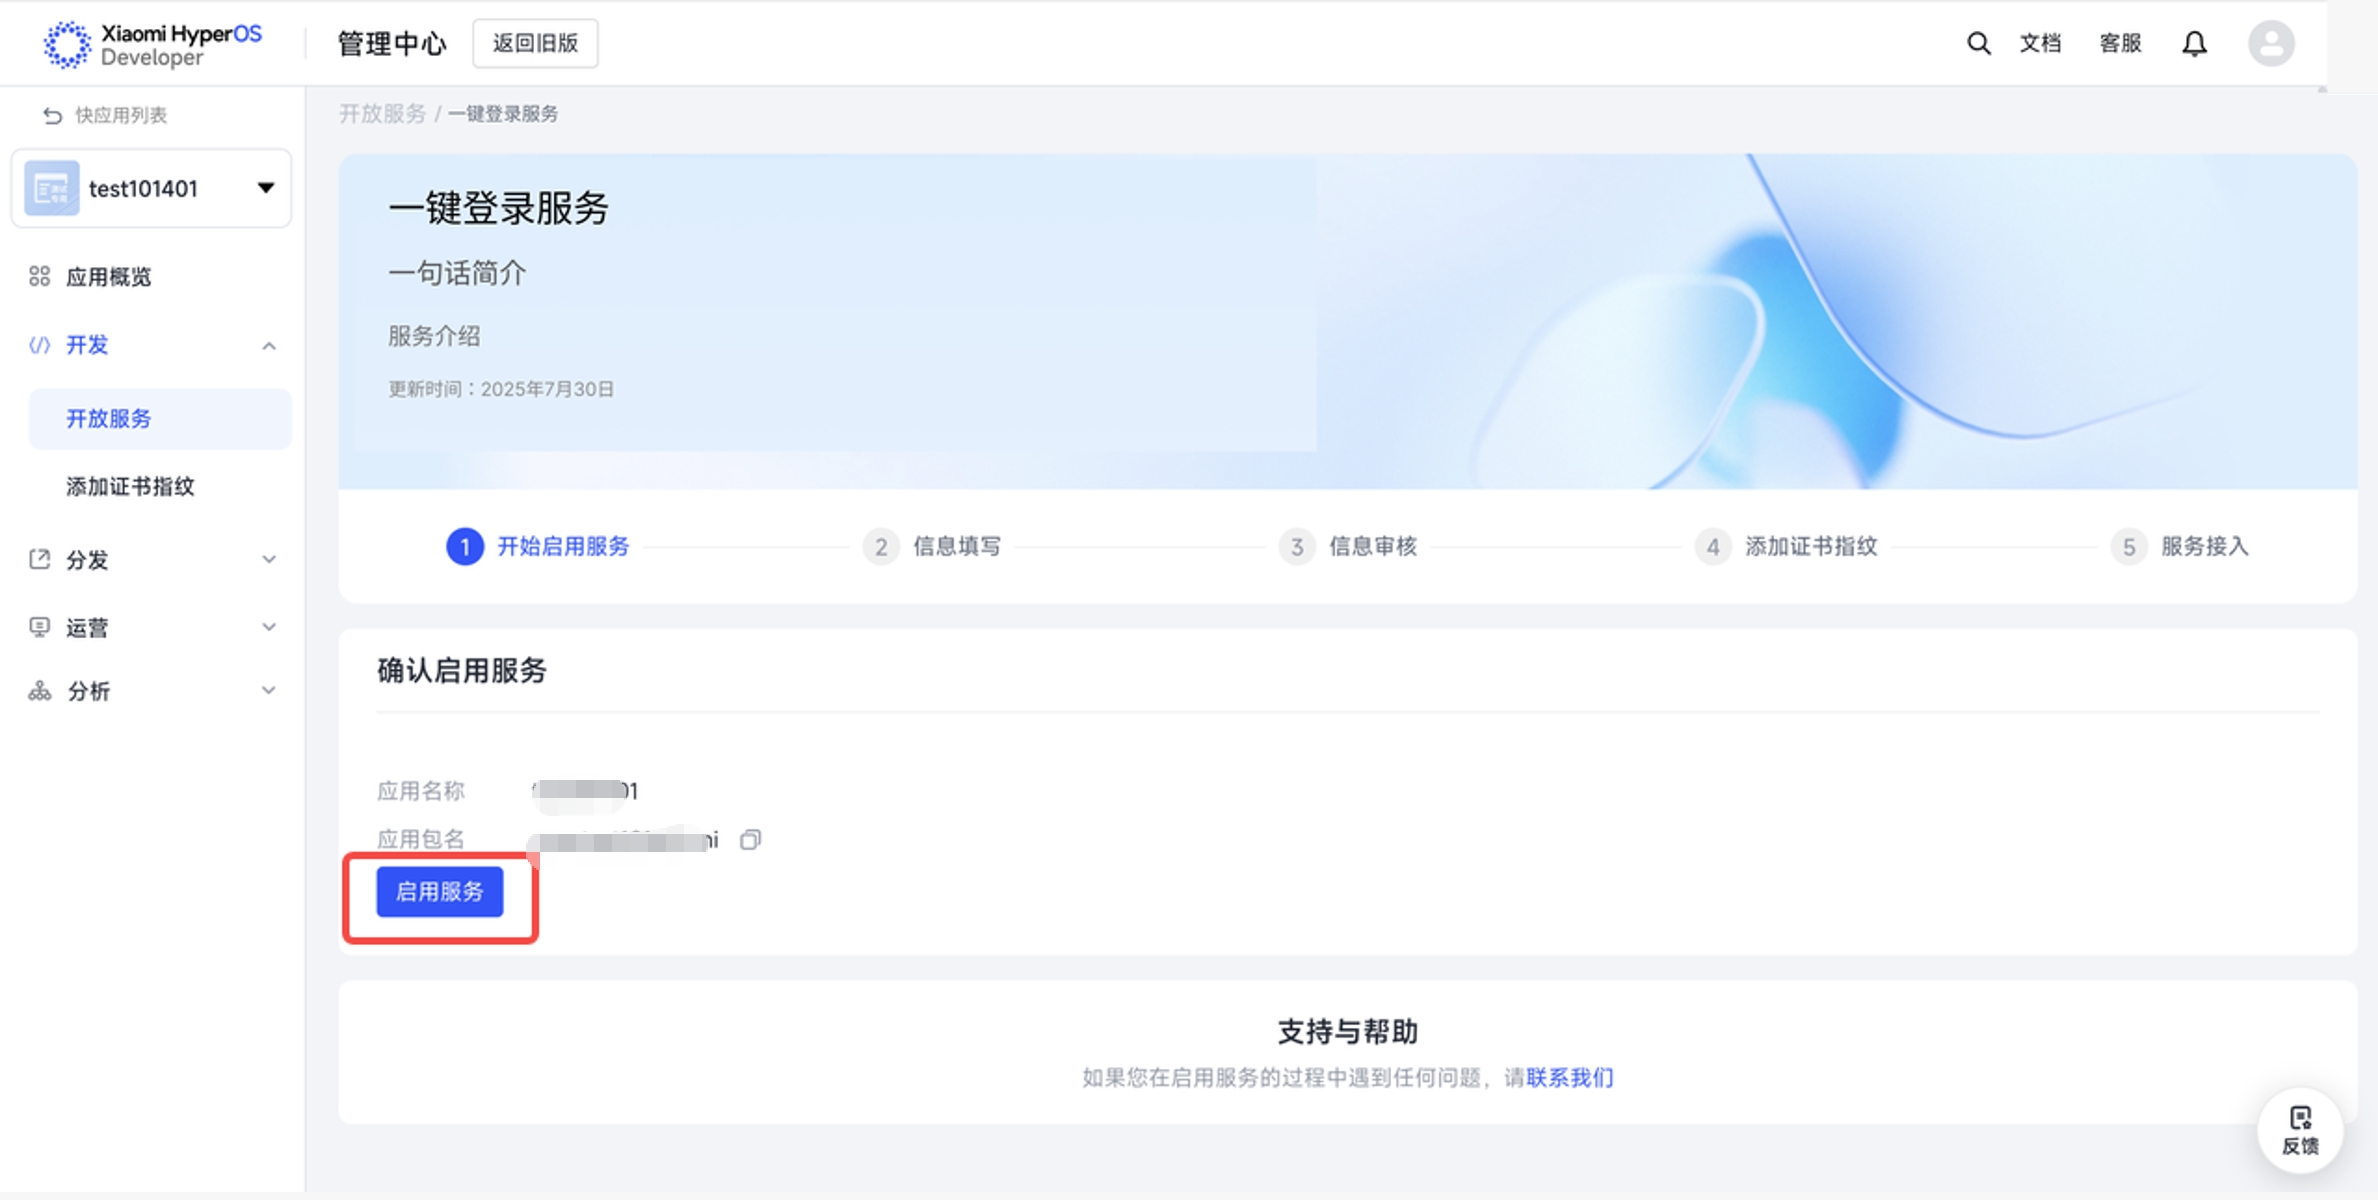Open the test101401 app selector dropdown
This screenshot has width=2378, height=1200.
[x=152, y=188]
